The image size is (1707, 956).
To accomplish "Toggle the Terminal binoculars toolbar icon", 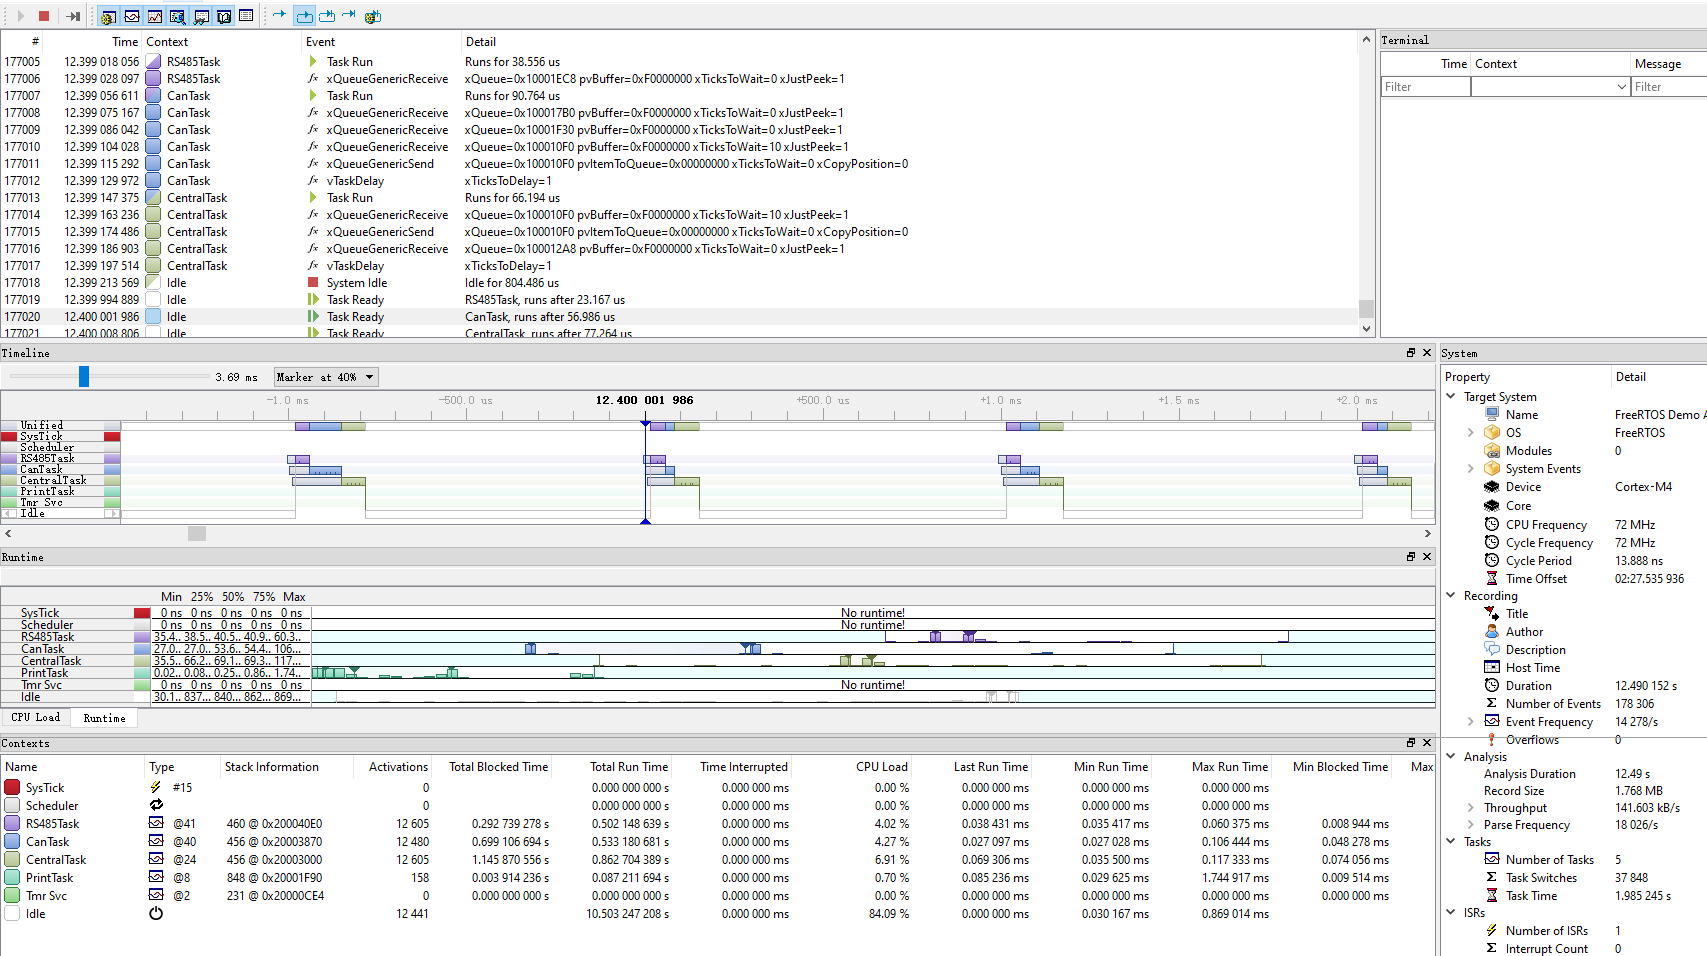I will [200, 16].
